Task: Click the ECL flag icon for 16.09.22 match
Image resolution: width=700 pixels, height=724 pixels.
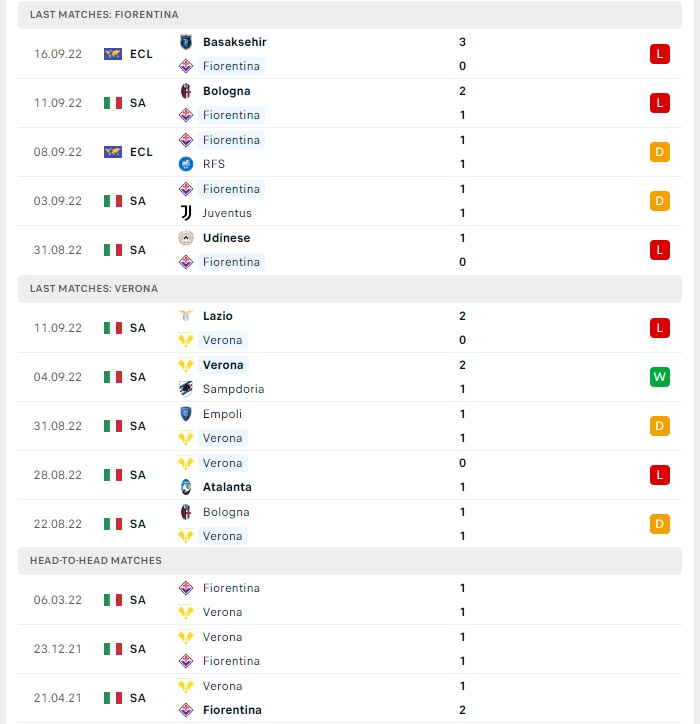Action: coord(113,54)
